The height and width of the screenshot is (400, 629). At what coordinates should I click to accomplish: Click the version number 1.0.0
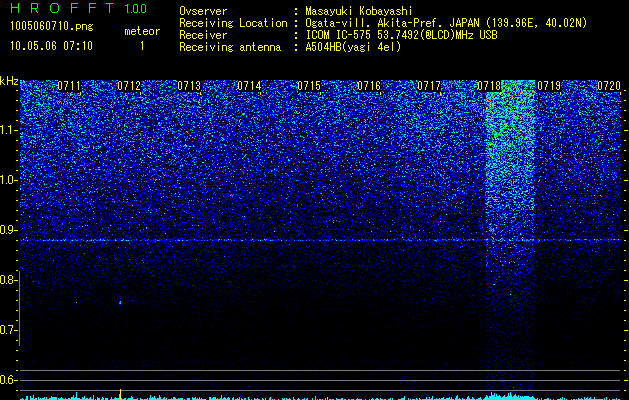coord(136,8)
